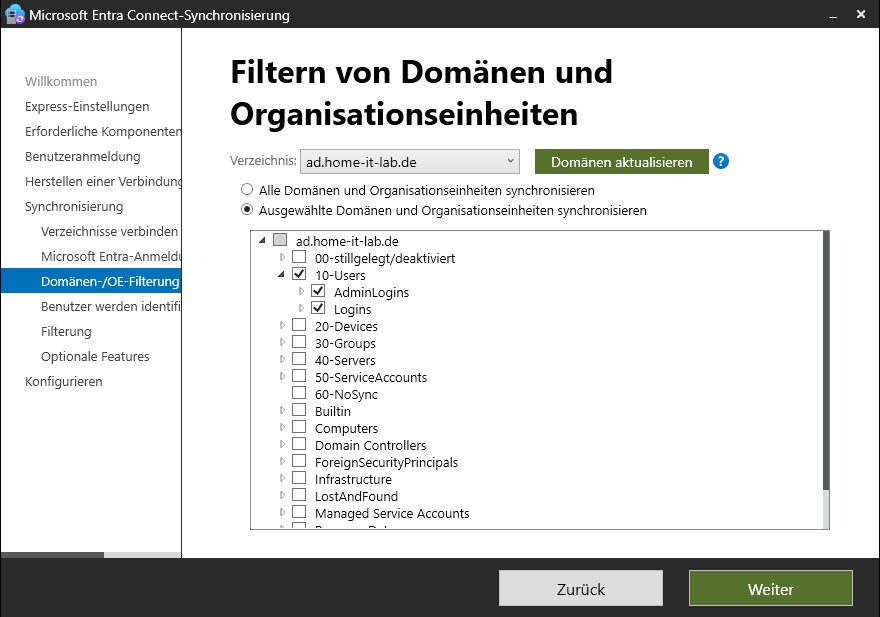Check the Domain Controllers checkbox
The width and height of the screenshot is (880, 617).
pyautogui.click(x=299, y=444)
